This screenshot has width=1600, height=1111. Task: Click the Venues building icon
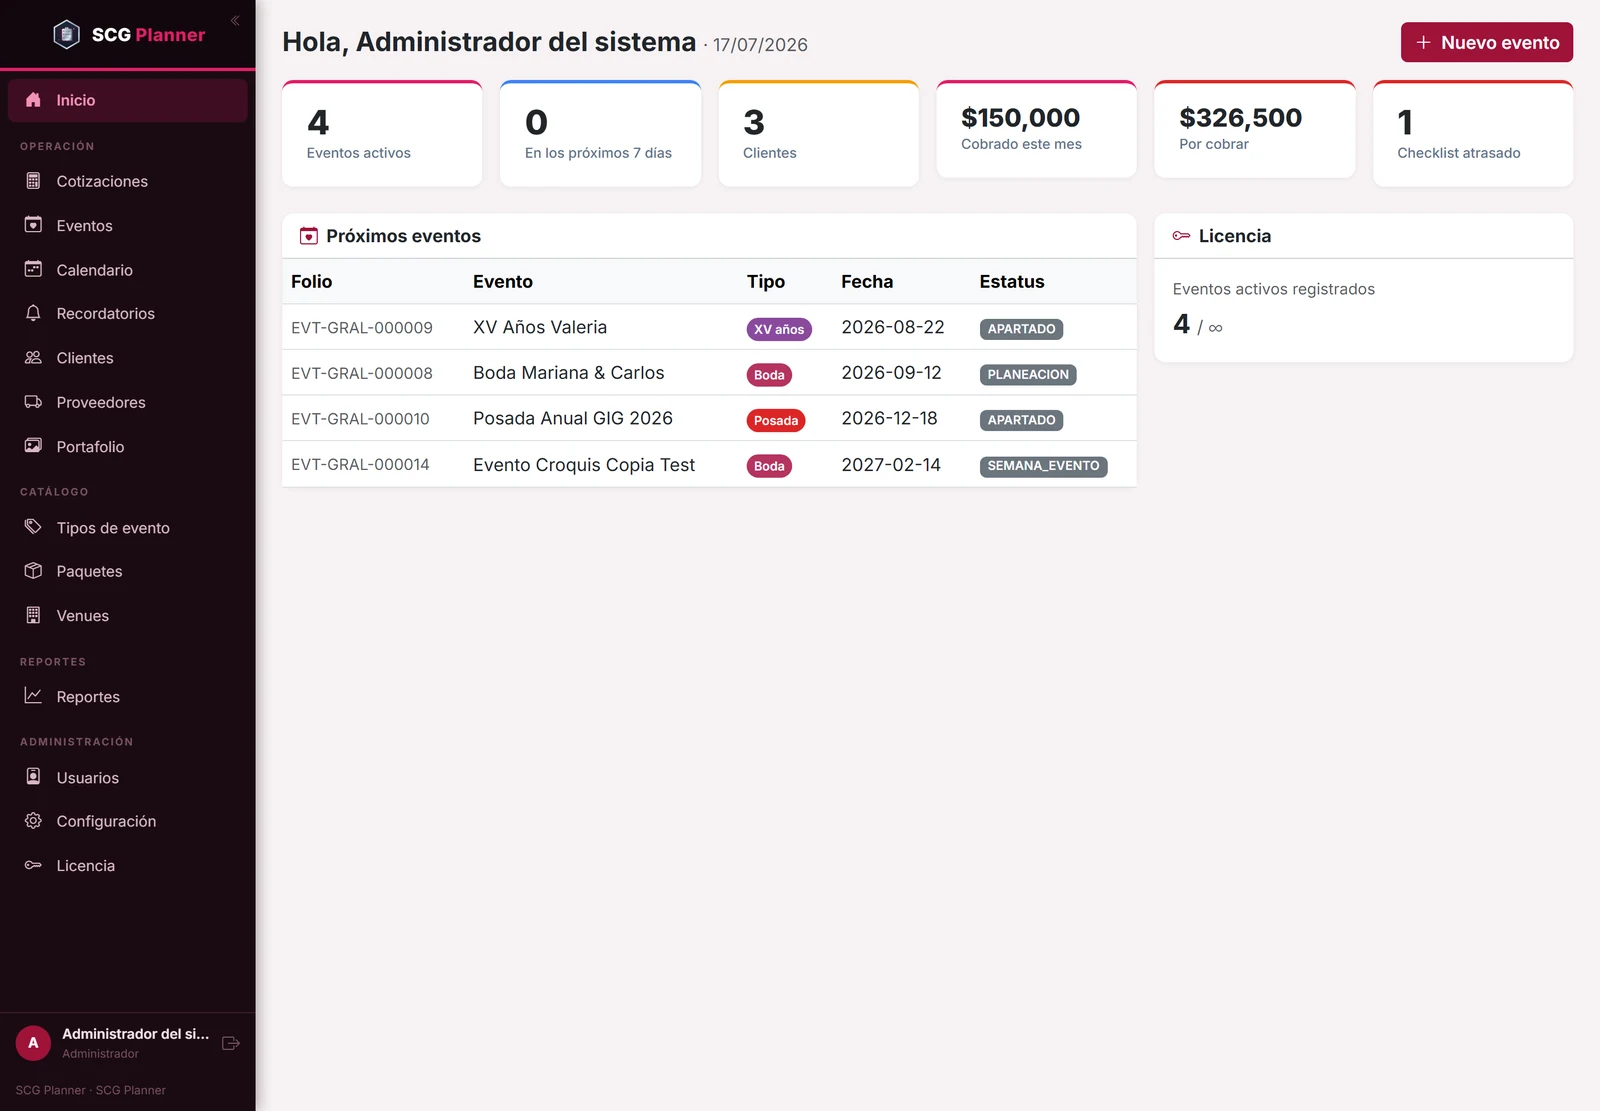pyautogui.click(x=33, y=615)
